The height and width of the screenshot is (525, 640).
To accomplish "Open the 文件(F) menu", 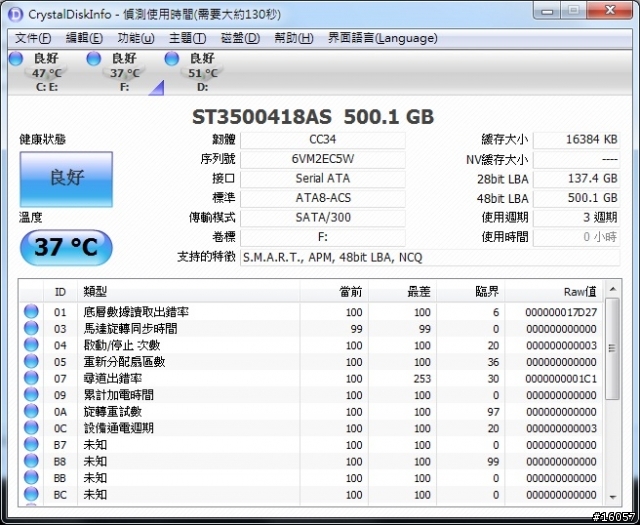I will [33, 38].
